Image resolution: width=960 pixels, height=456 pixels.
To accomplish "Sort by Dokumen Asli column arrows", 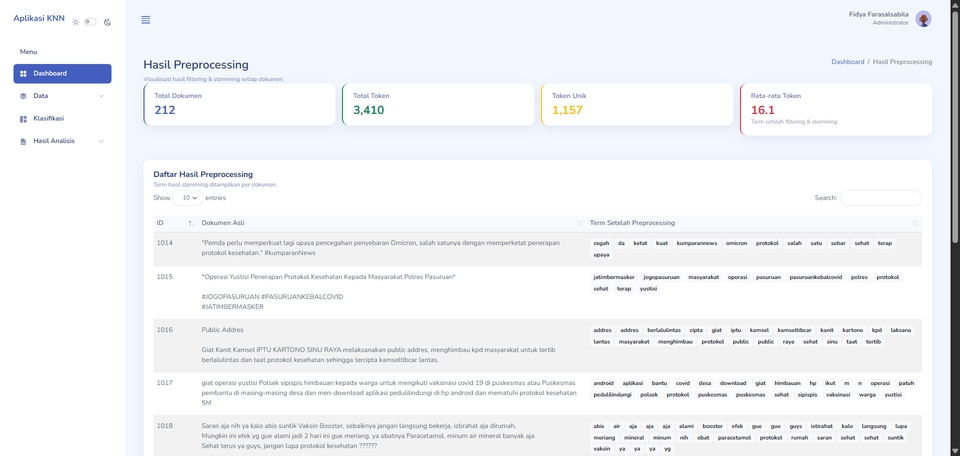I will point(579,223).
